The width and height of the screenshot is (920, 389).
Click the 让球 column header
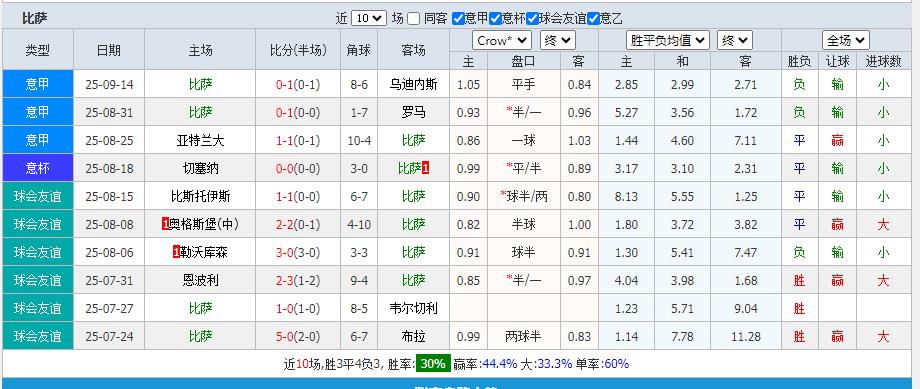(837, 61)
